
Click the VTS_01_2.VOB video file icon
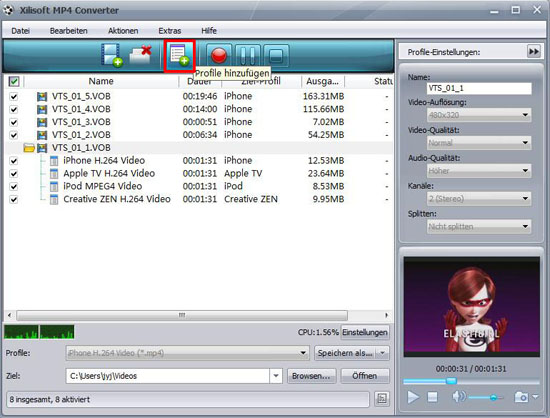click(x=42, y=135)
